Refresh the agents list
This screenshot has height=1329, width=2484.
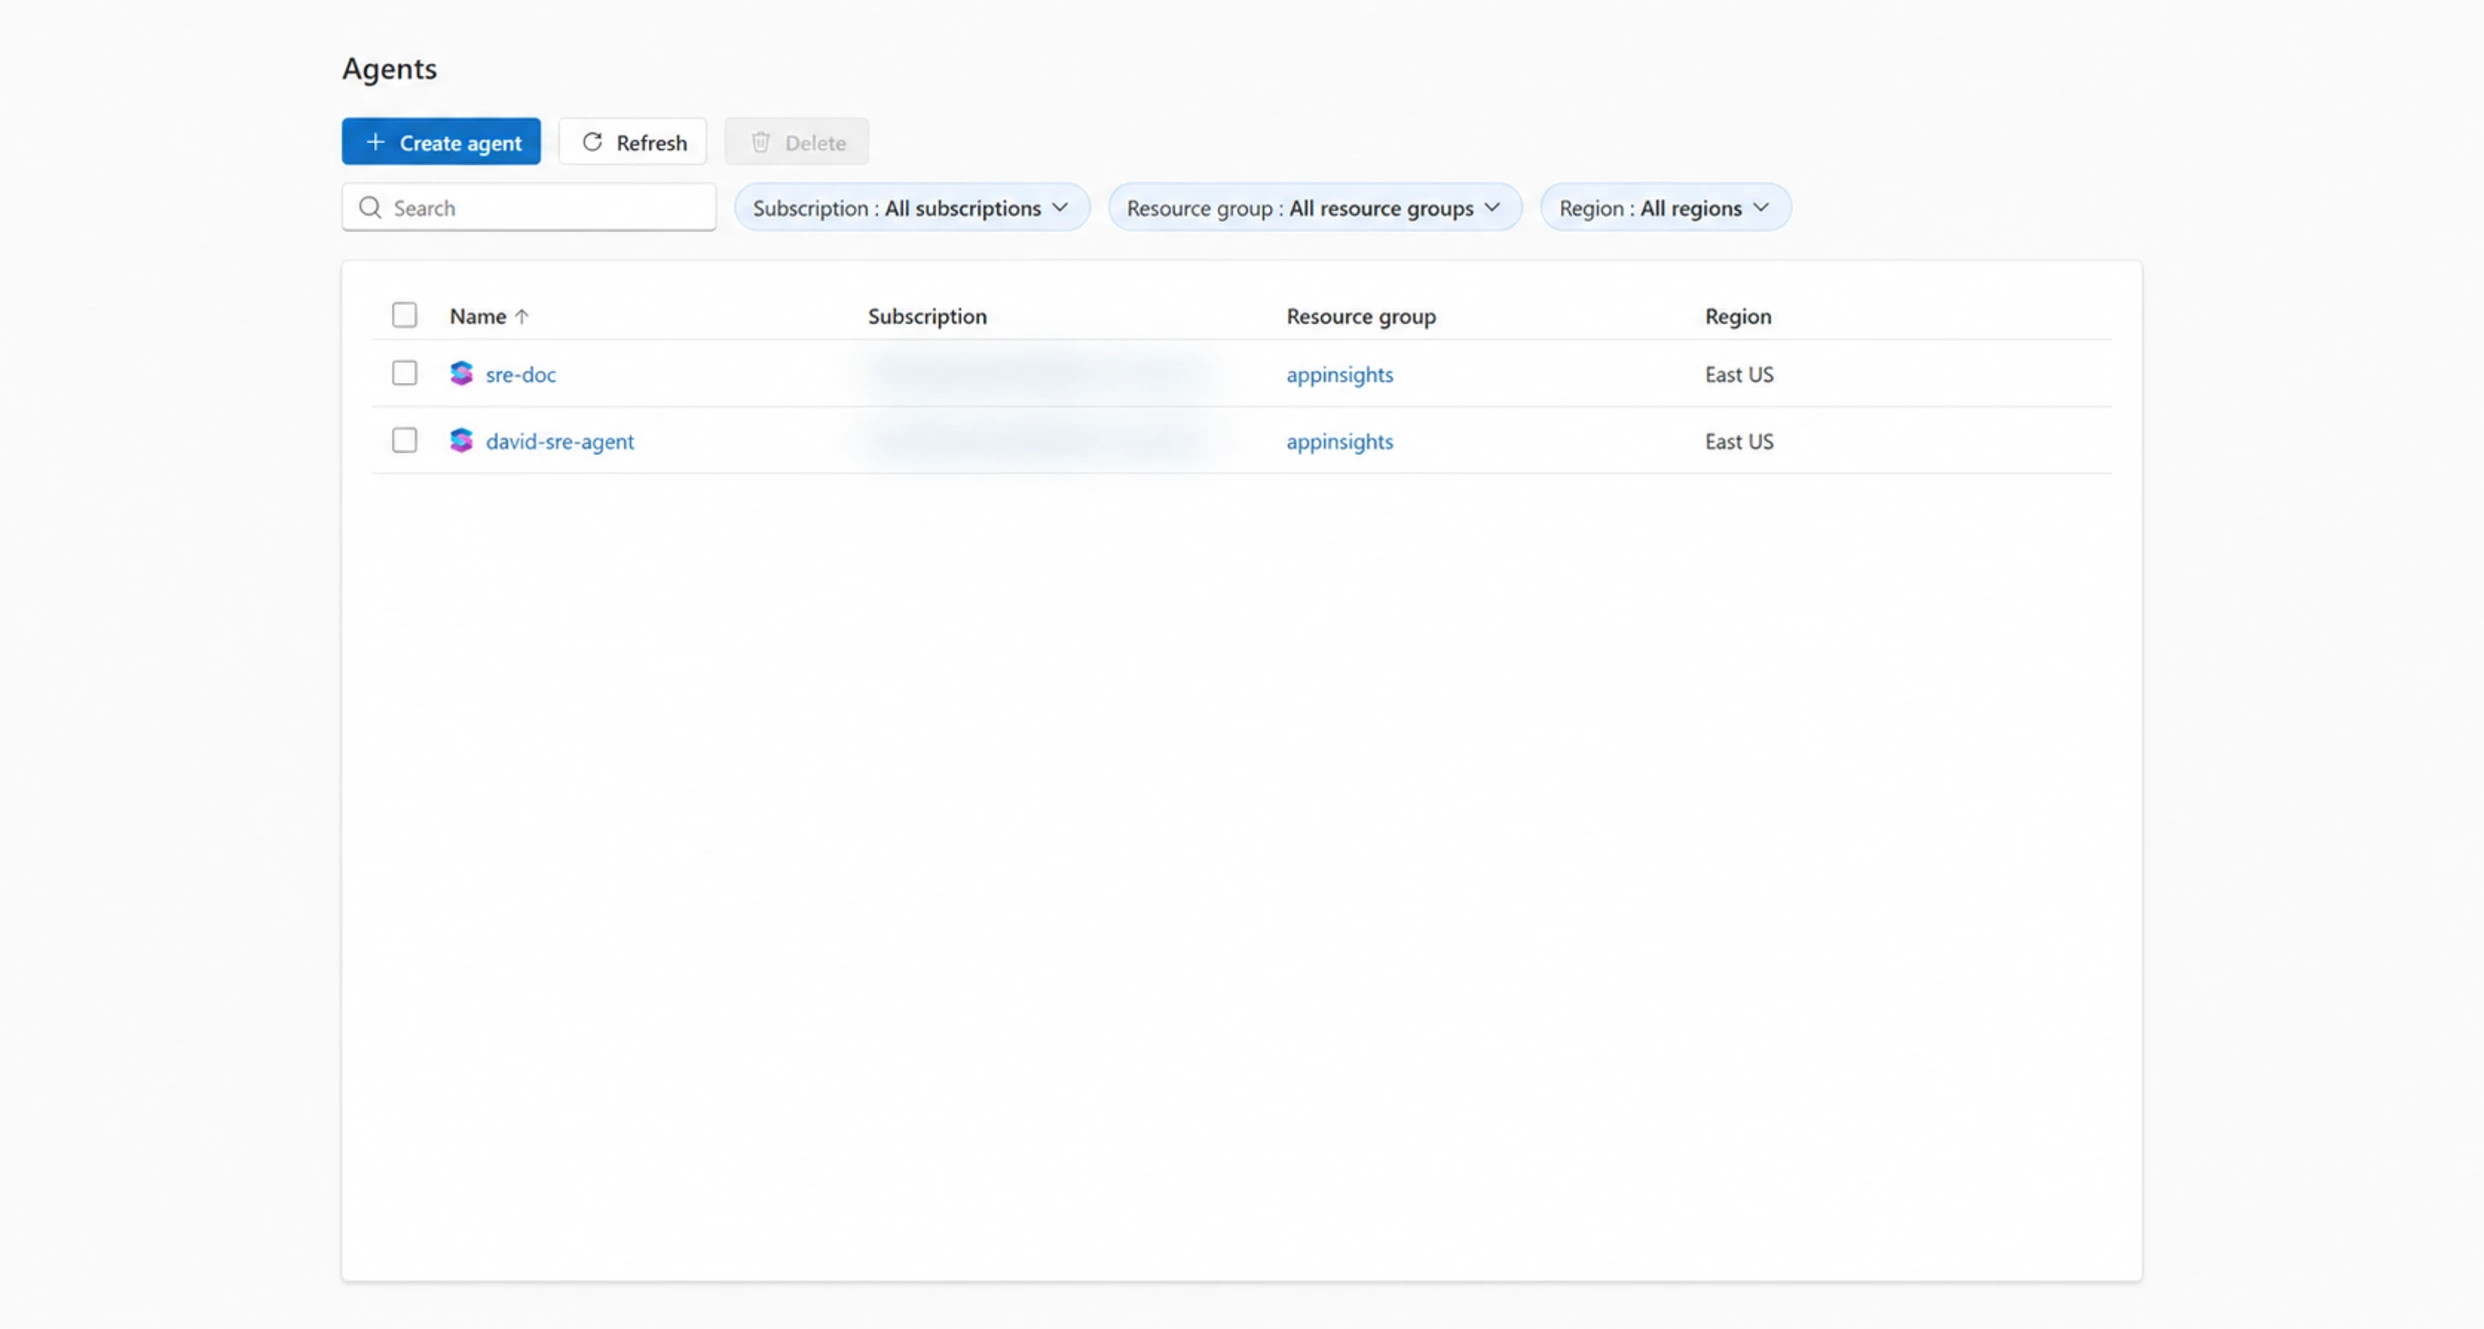pyautogui.click(x=633, y=142)
